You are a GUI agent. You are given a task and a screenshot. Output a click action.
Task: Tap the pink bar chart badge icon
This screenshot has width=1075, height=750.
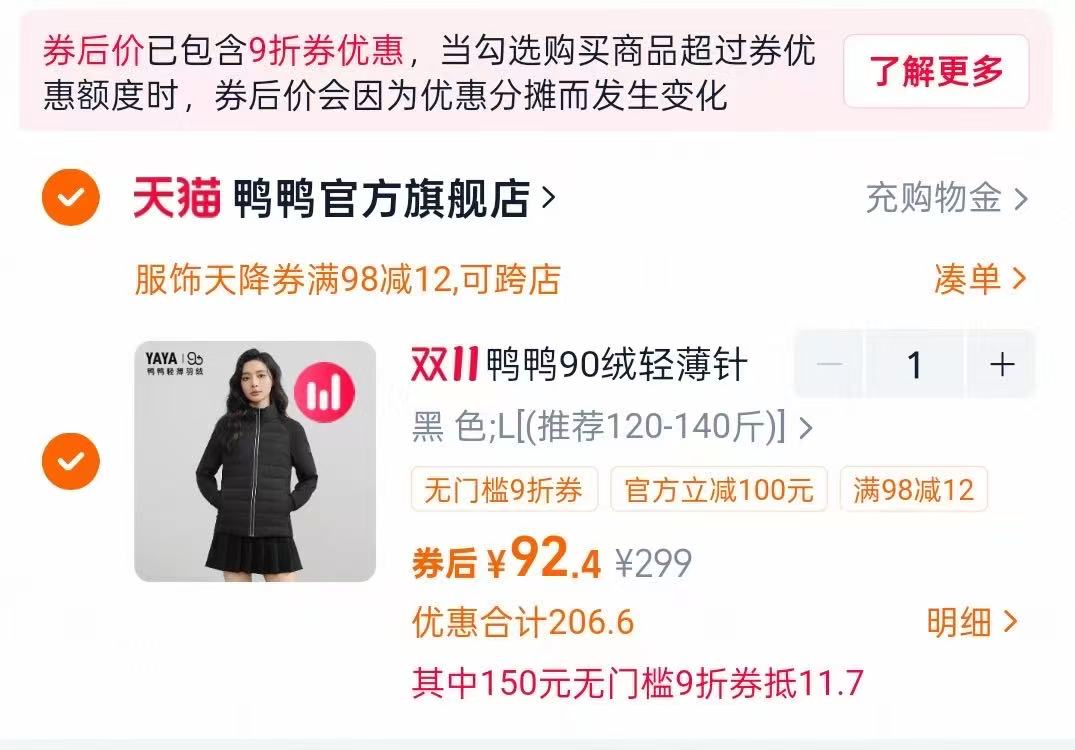[324, 393]
